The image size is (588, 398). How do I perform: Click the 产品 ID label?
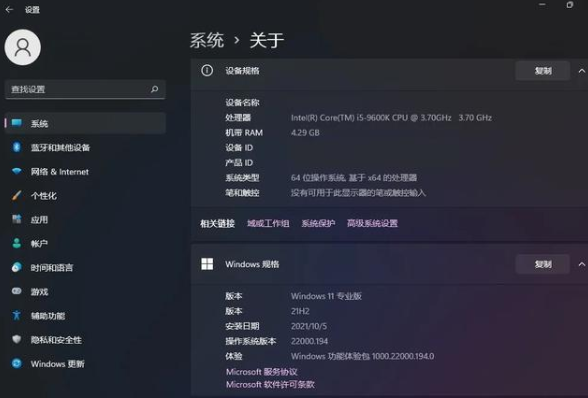point(239,162)
